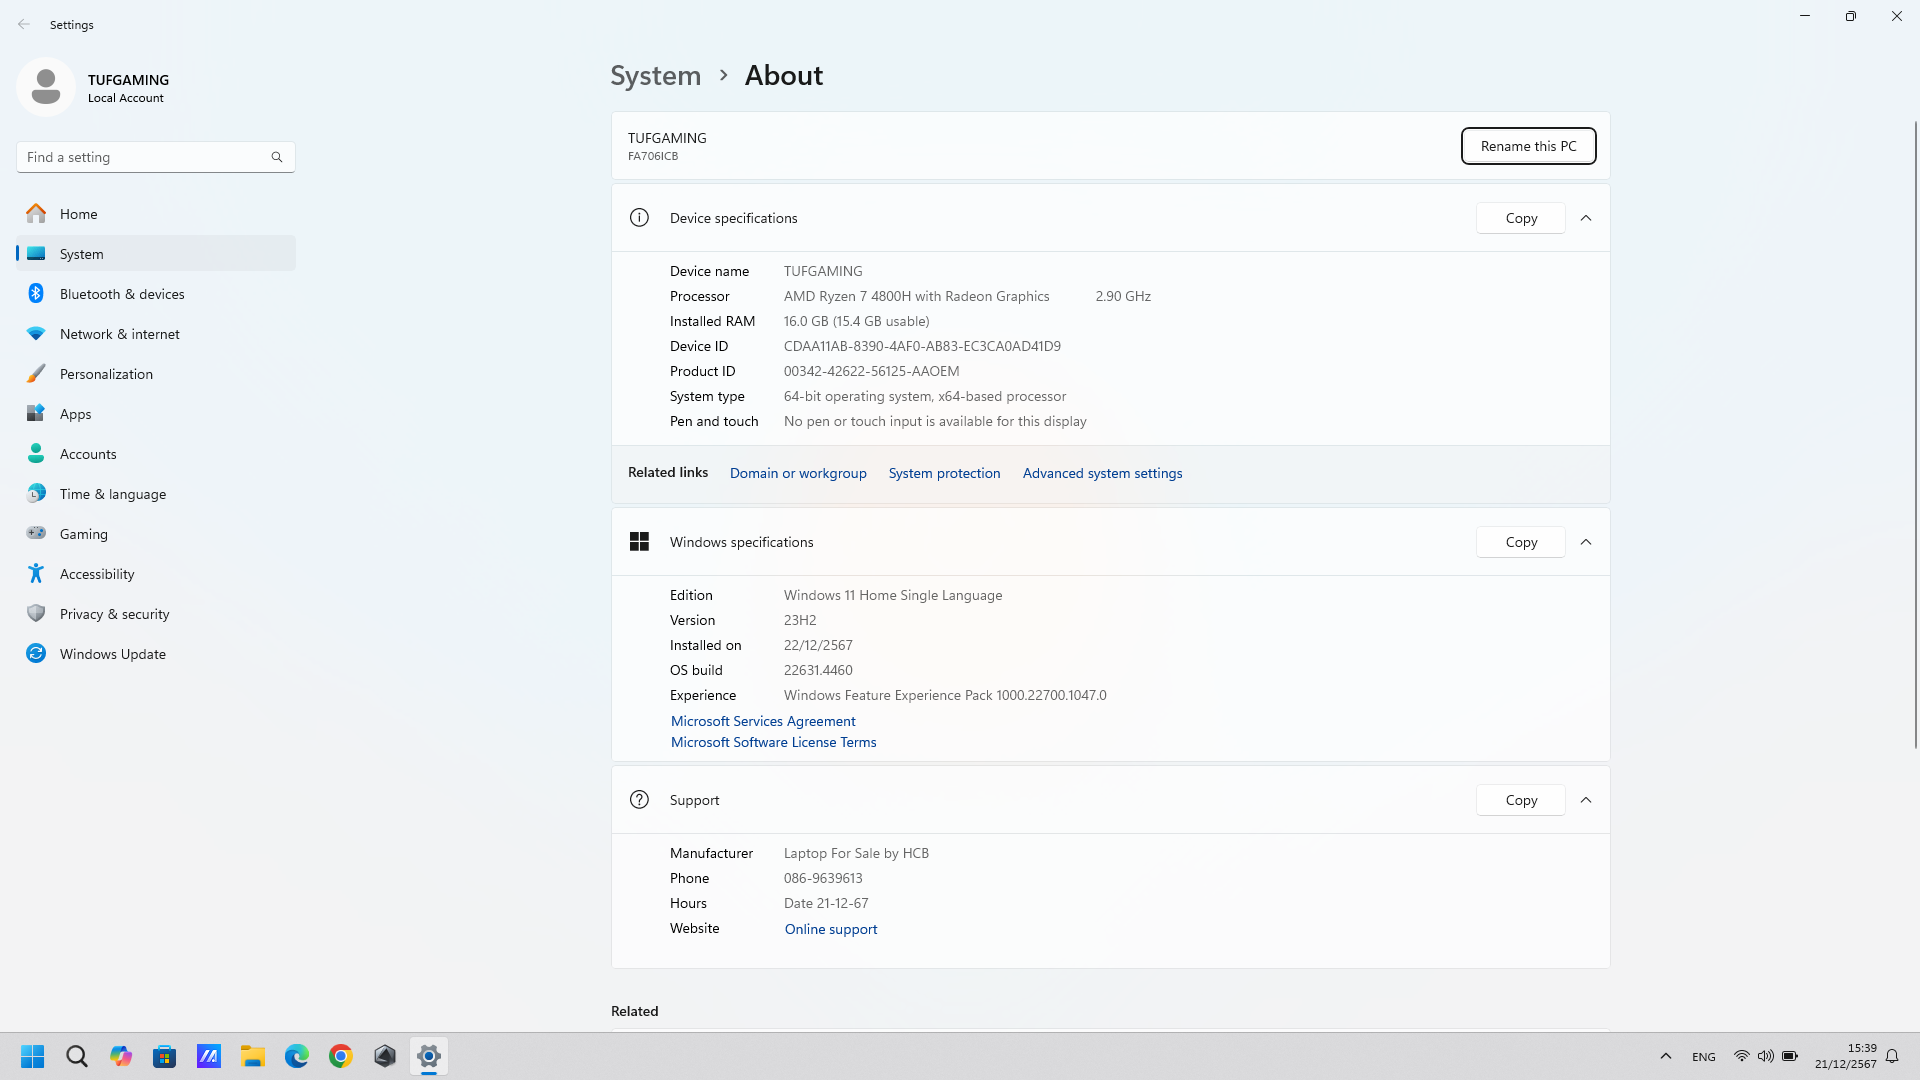Screen dimensions: 1920x1080
Task: Open Wi-Fi network tray icon
Action: click(x=1741, y=1056)
